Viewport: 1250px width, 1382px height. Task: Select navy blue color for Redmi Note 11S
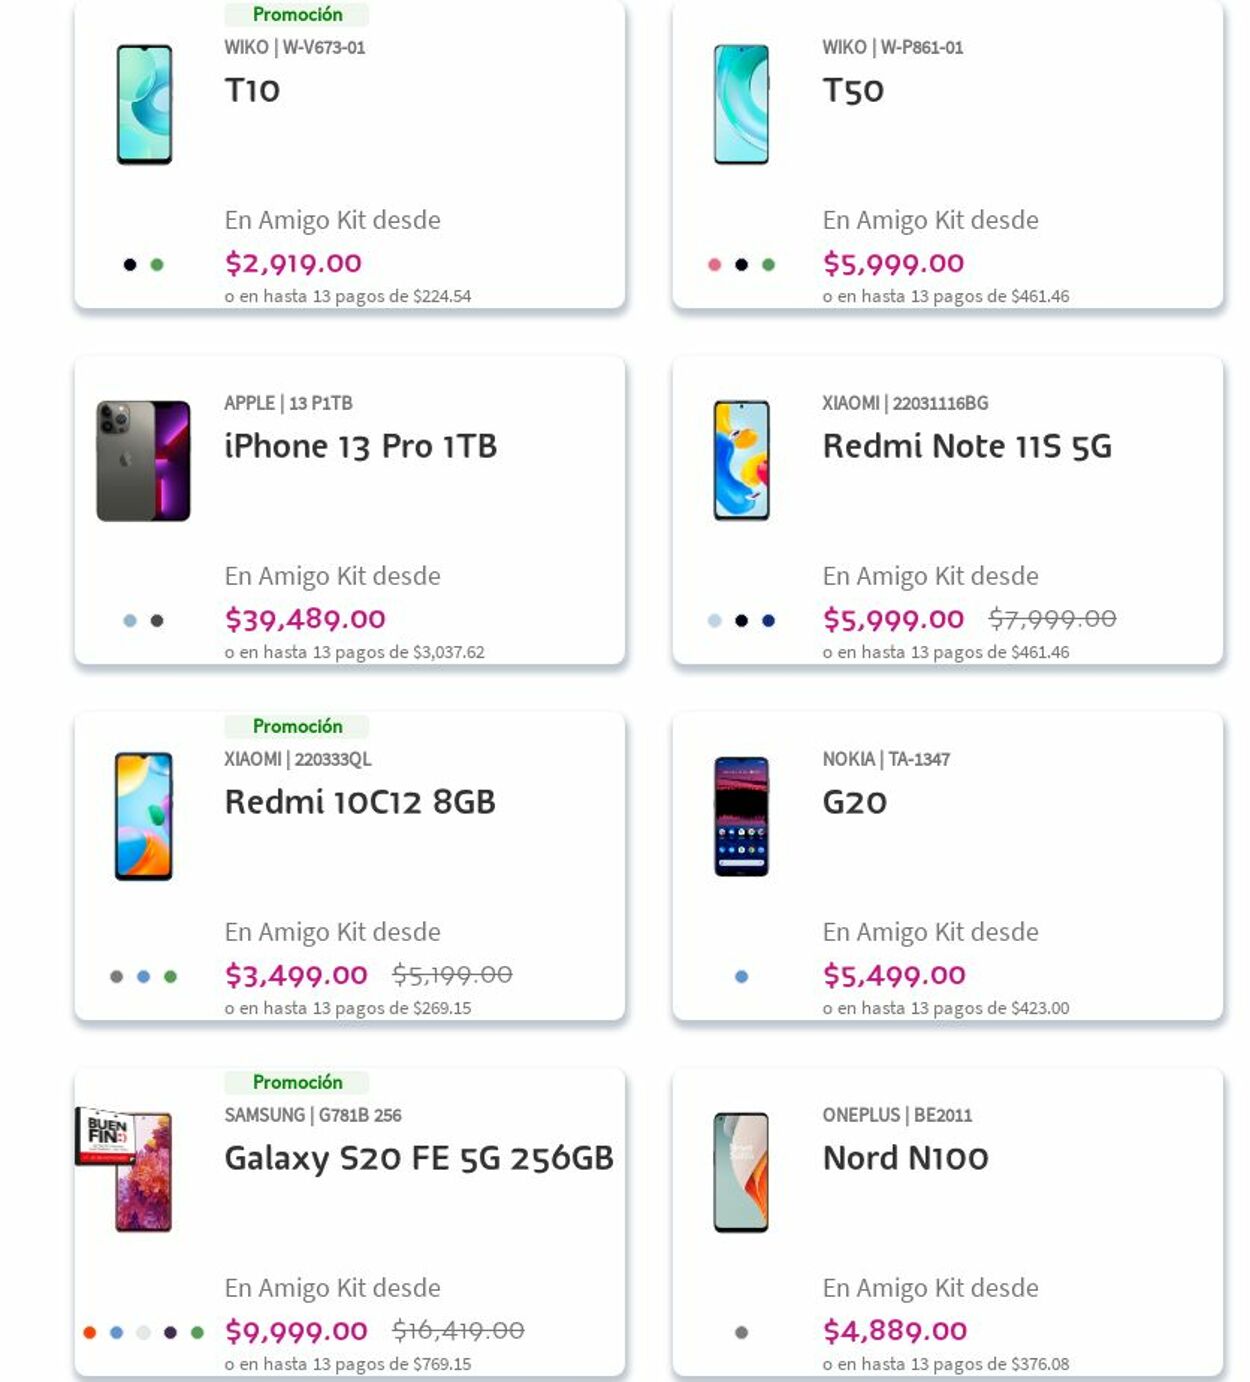pyautogui.click(x=768, y=621)
